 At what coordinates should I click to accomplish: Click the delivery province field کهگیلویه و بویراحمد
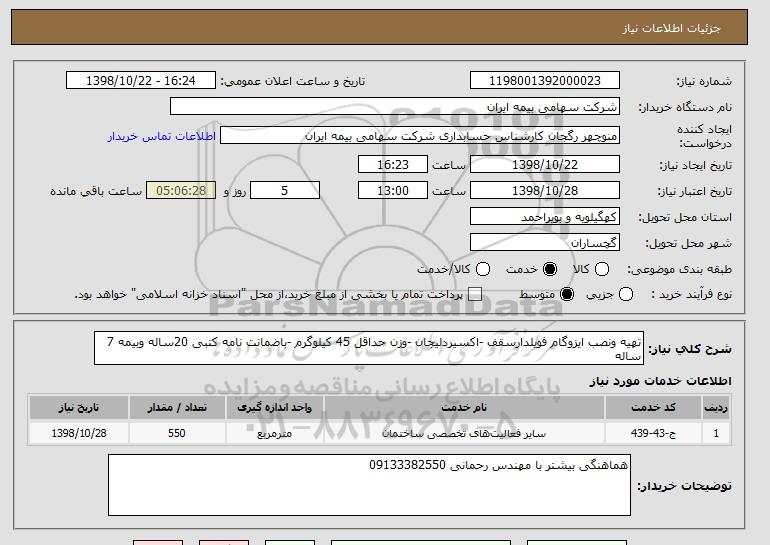pyautogui.click(x=545, y=217)
